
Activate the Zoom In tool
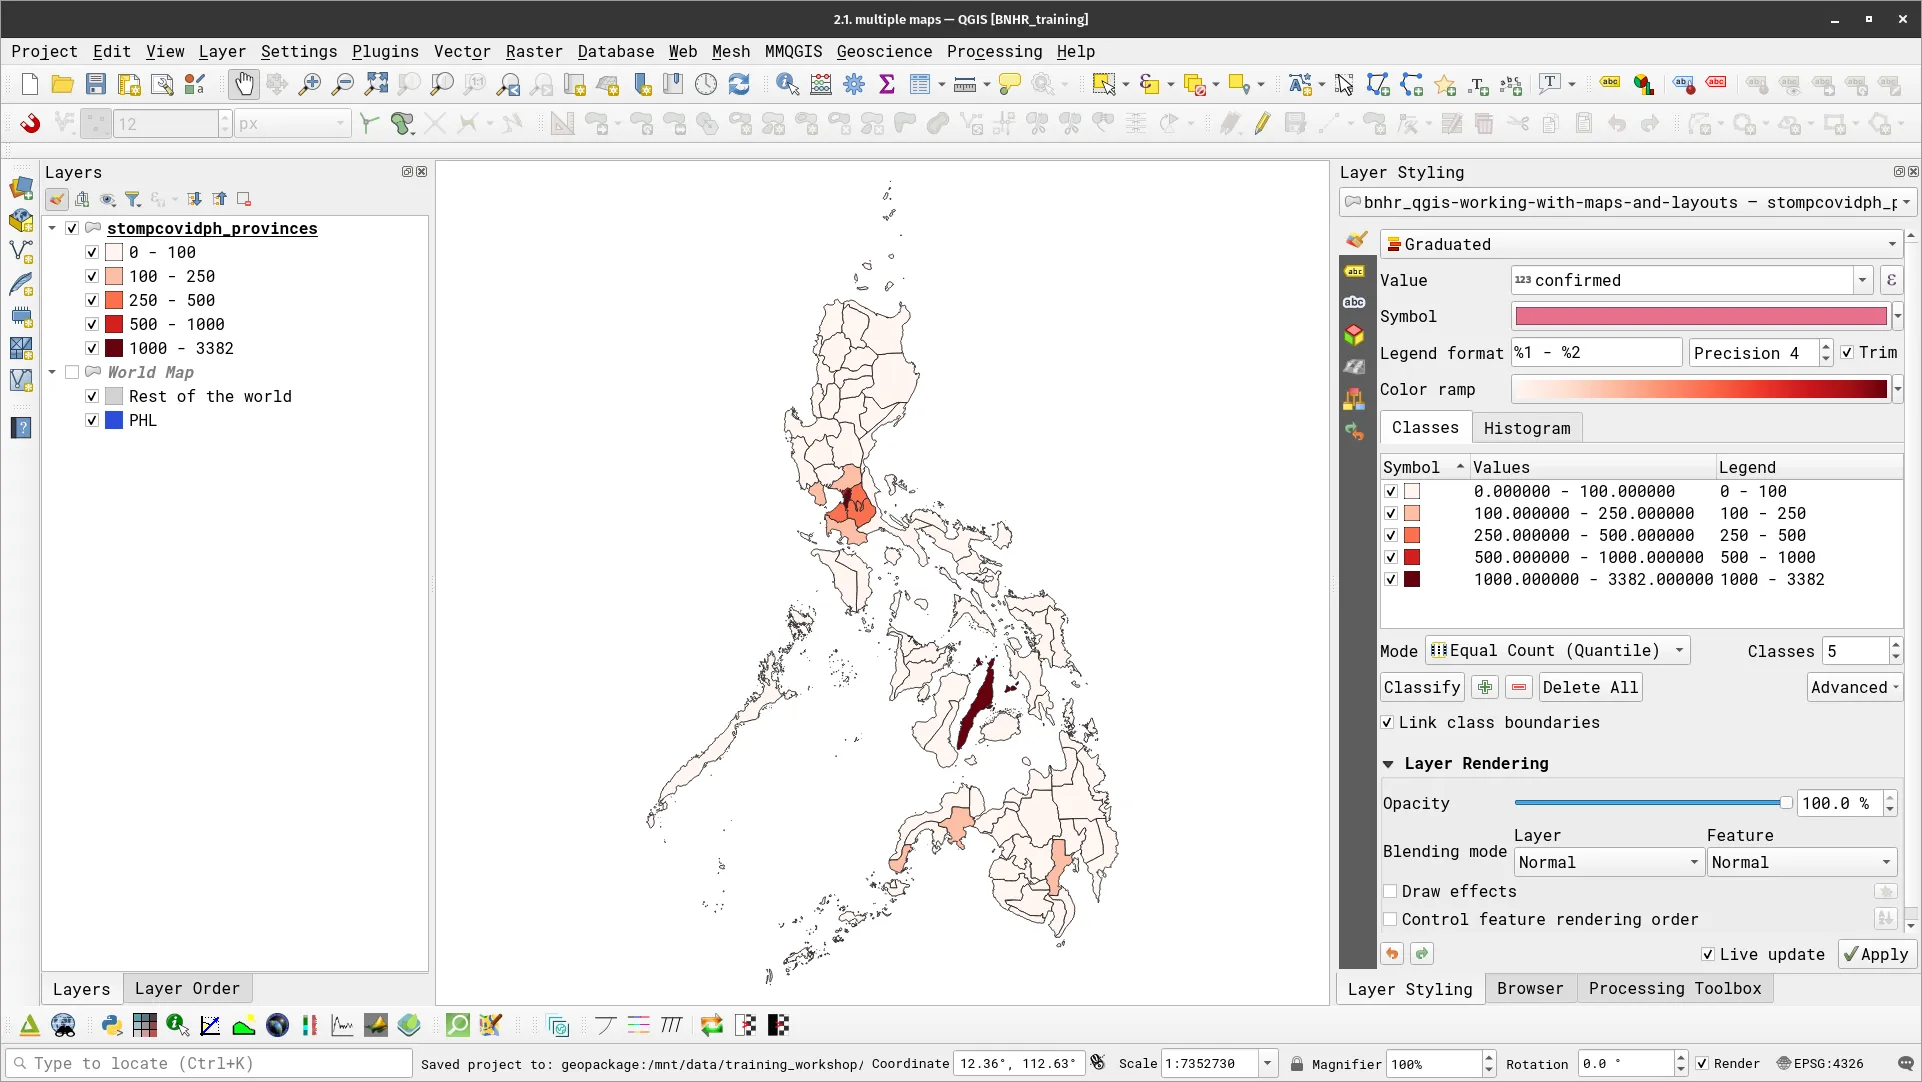309,84
